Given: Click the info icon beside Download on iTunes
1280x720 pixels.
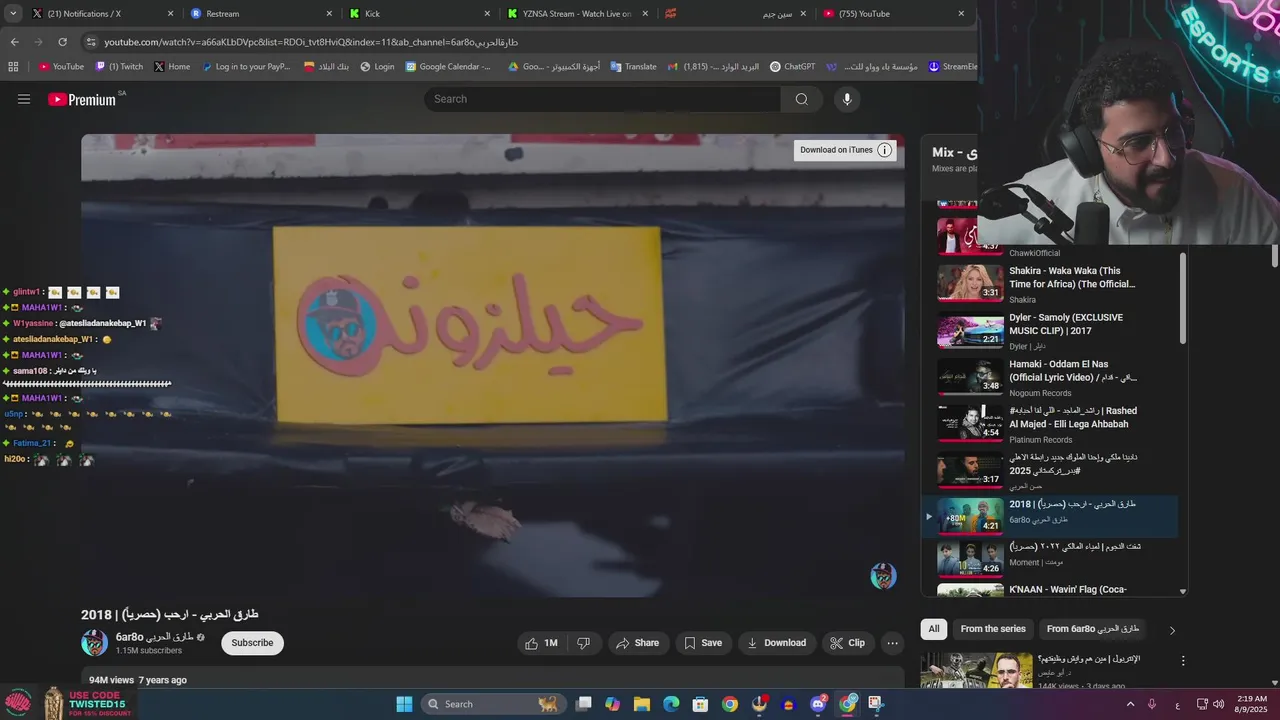Looking at the screenshot, I should (885, 150).
